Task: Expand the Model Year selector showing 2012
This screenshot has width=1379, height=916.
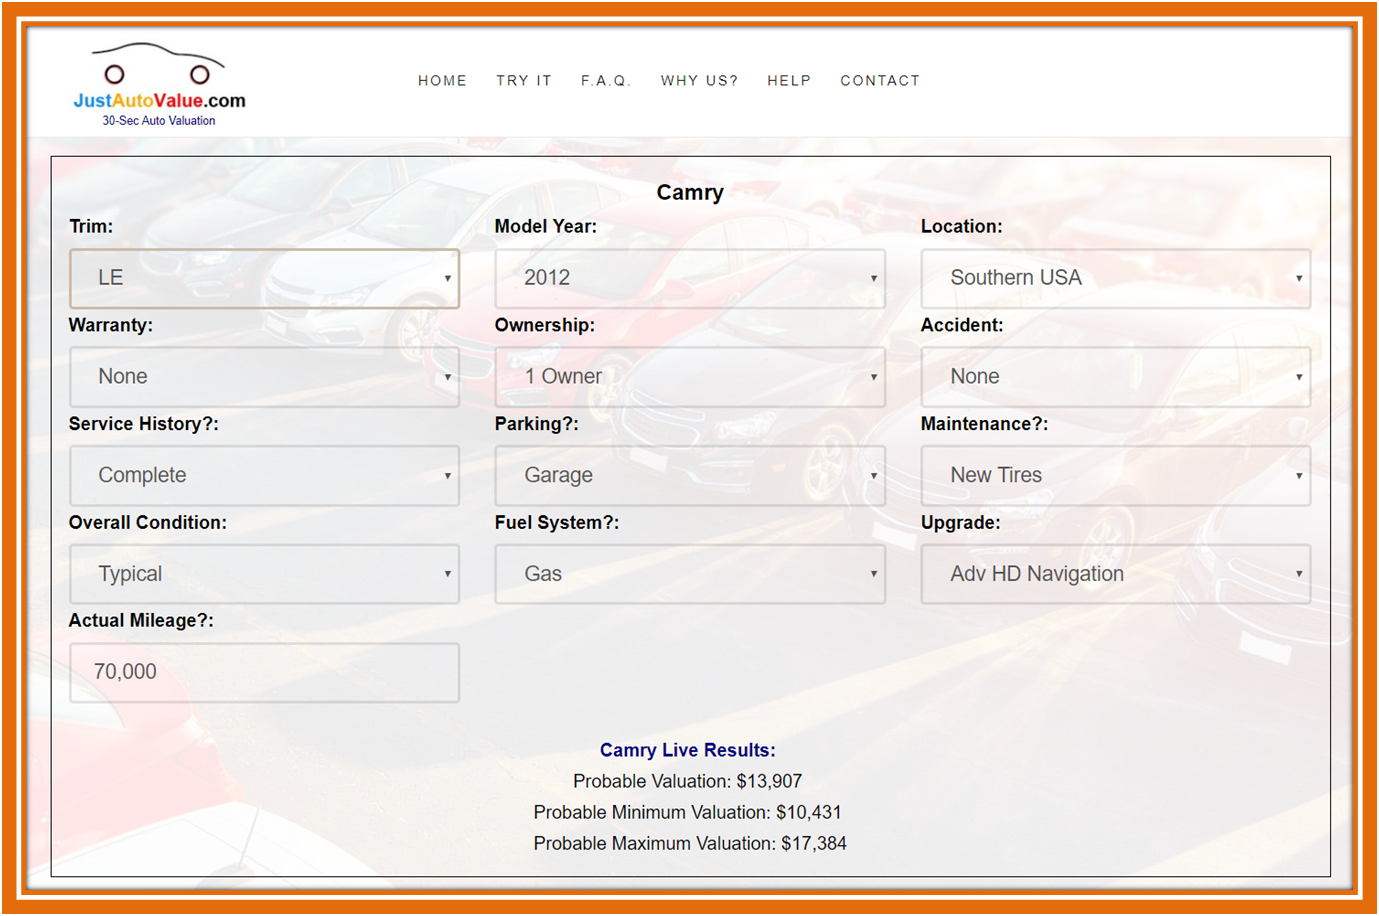Action: click(x=690, y=278)
